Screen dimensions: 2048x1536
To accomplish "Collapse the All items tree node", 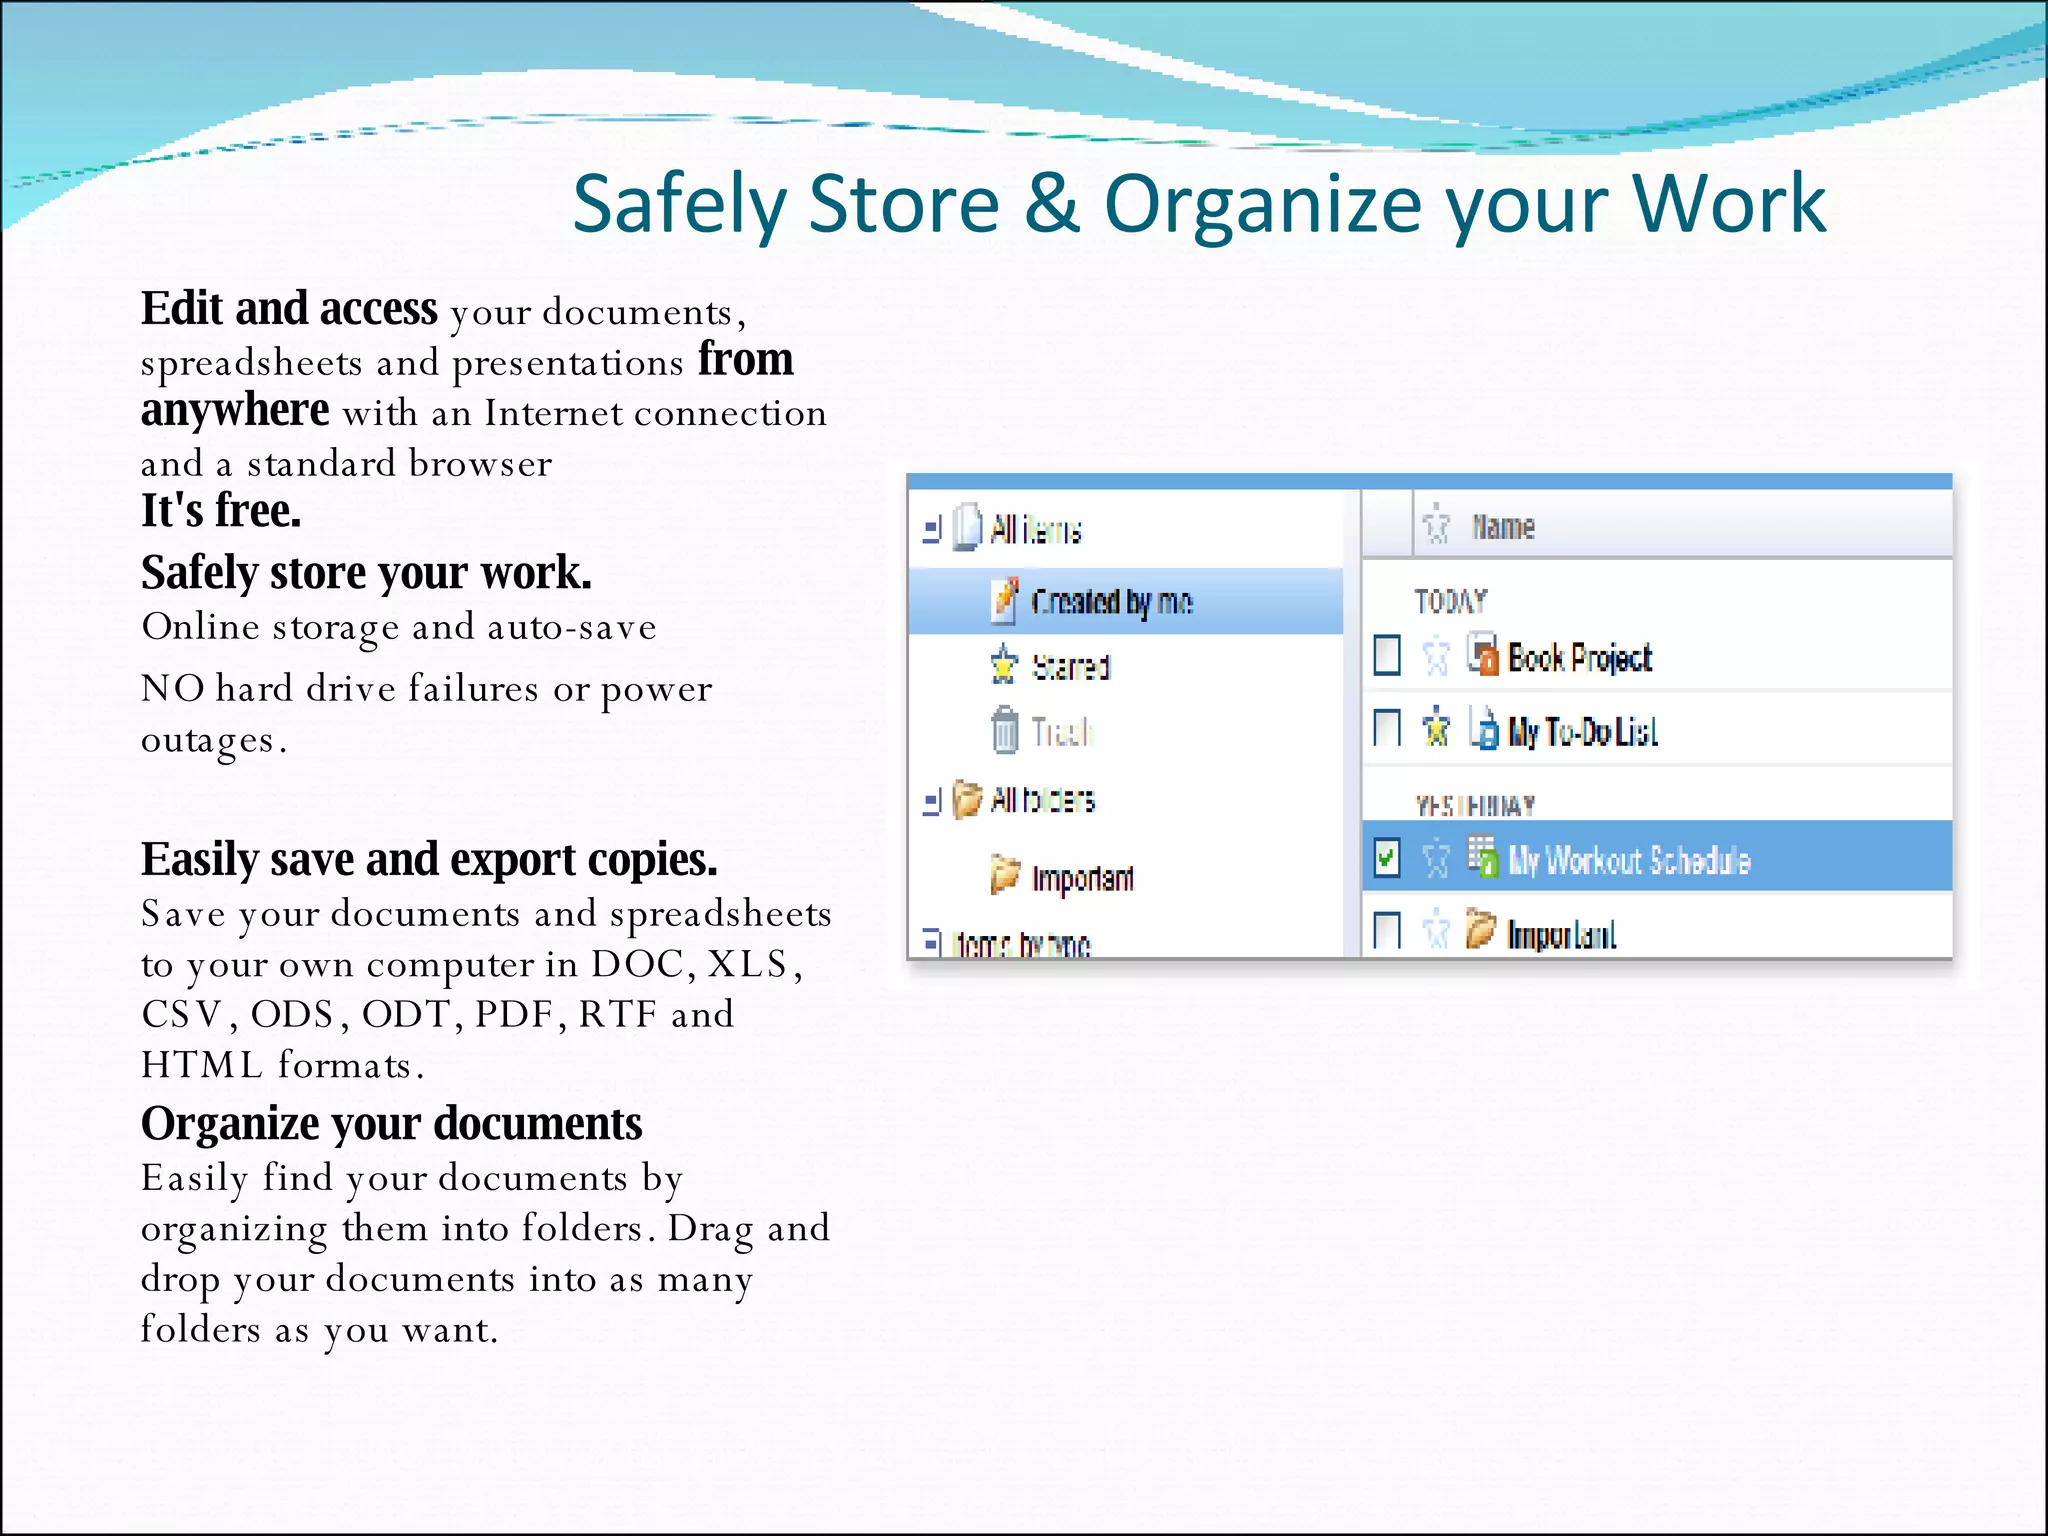I will 931,529.
